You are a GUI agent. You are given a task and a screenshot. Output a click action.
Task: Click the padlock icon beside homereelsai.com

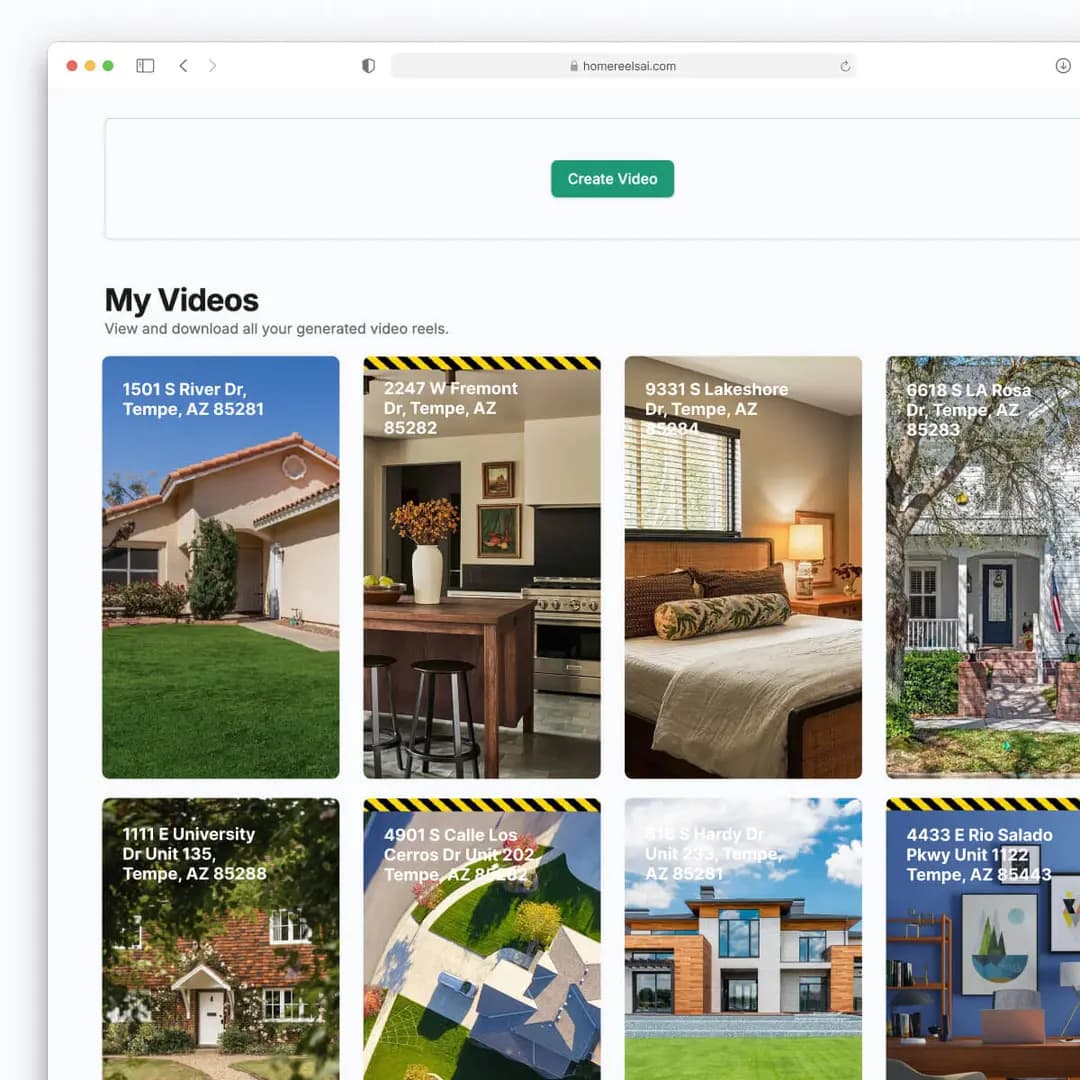572,66
